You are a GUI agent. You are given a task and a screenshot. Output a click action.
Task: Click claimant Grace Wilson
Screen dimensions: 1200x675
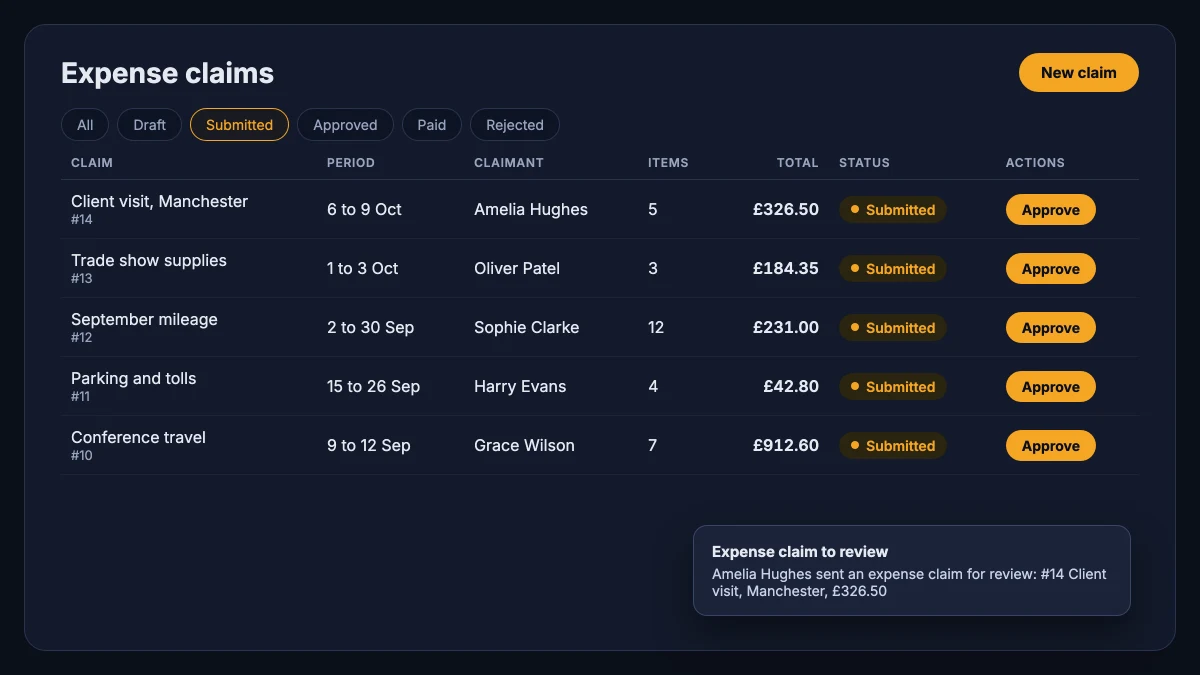point(524,445)
